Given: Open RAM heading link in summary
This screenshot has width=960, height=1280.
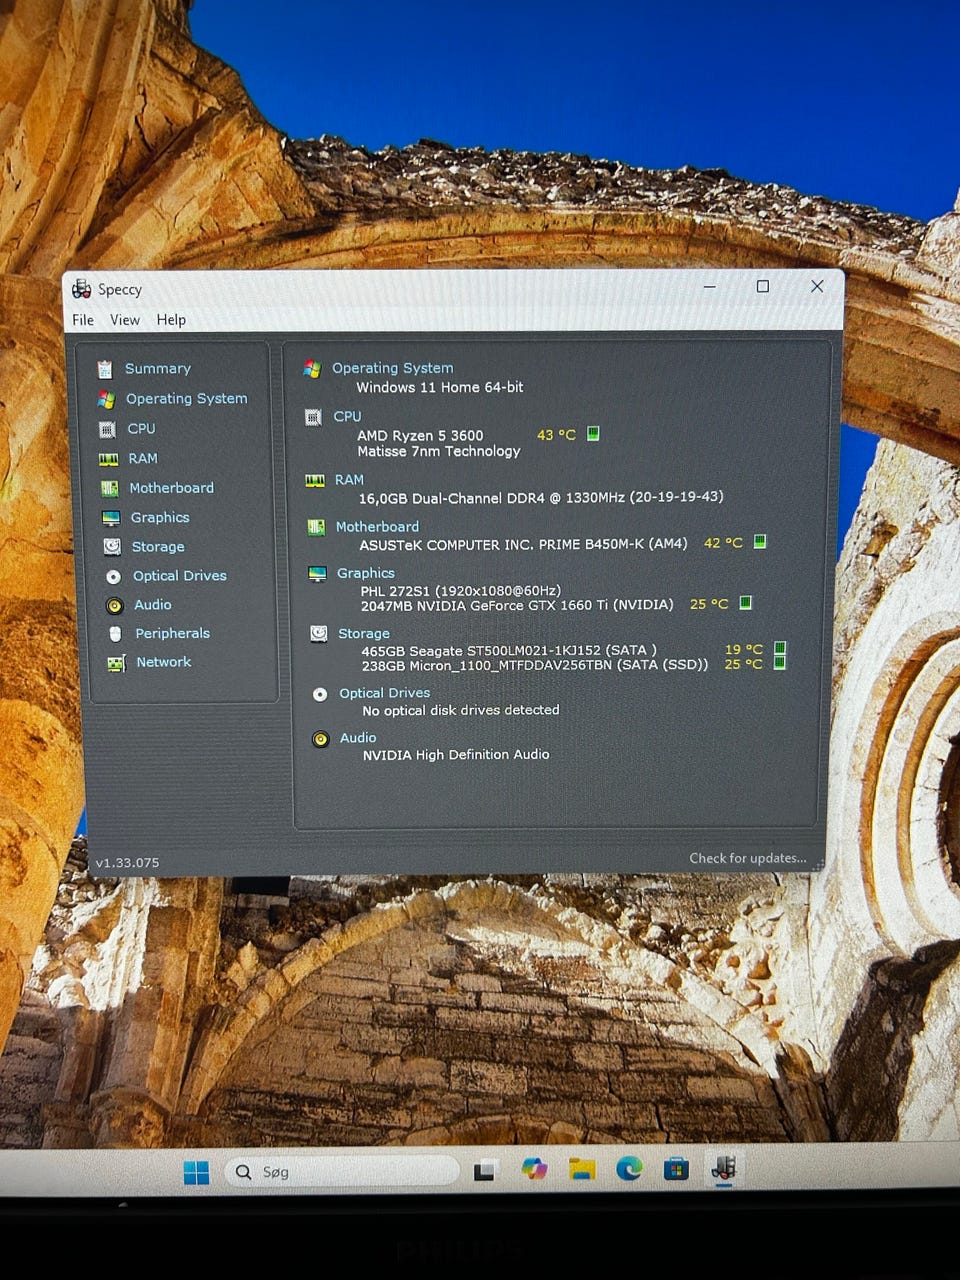Looking at the screenshot, I should [x=349, y=480].
